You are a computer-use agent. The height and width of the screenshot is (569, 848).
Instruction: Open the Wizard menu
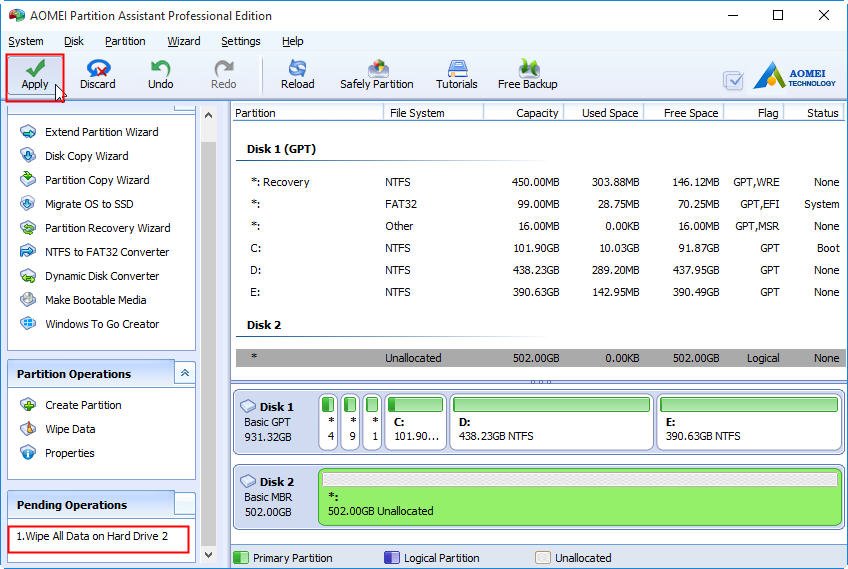tap(184, 41)
